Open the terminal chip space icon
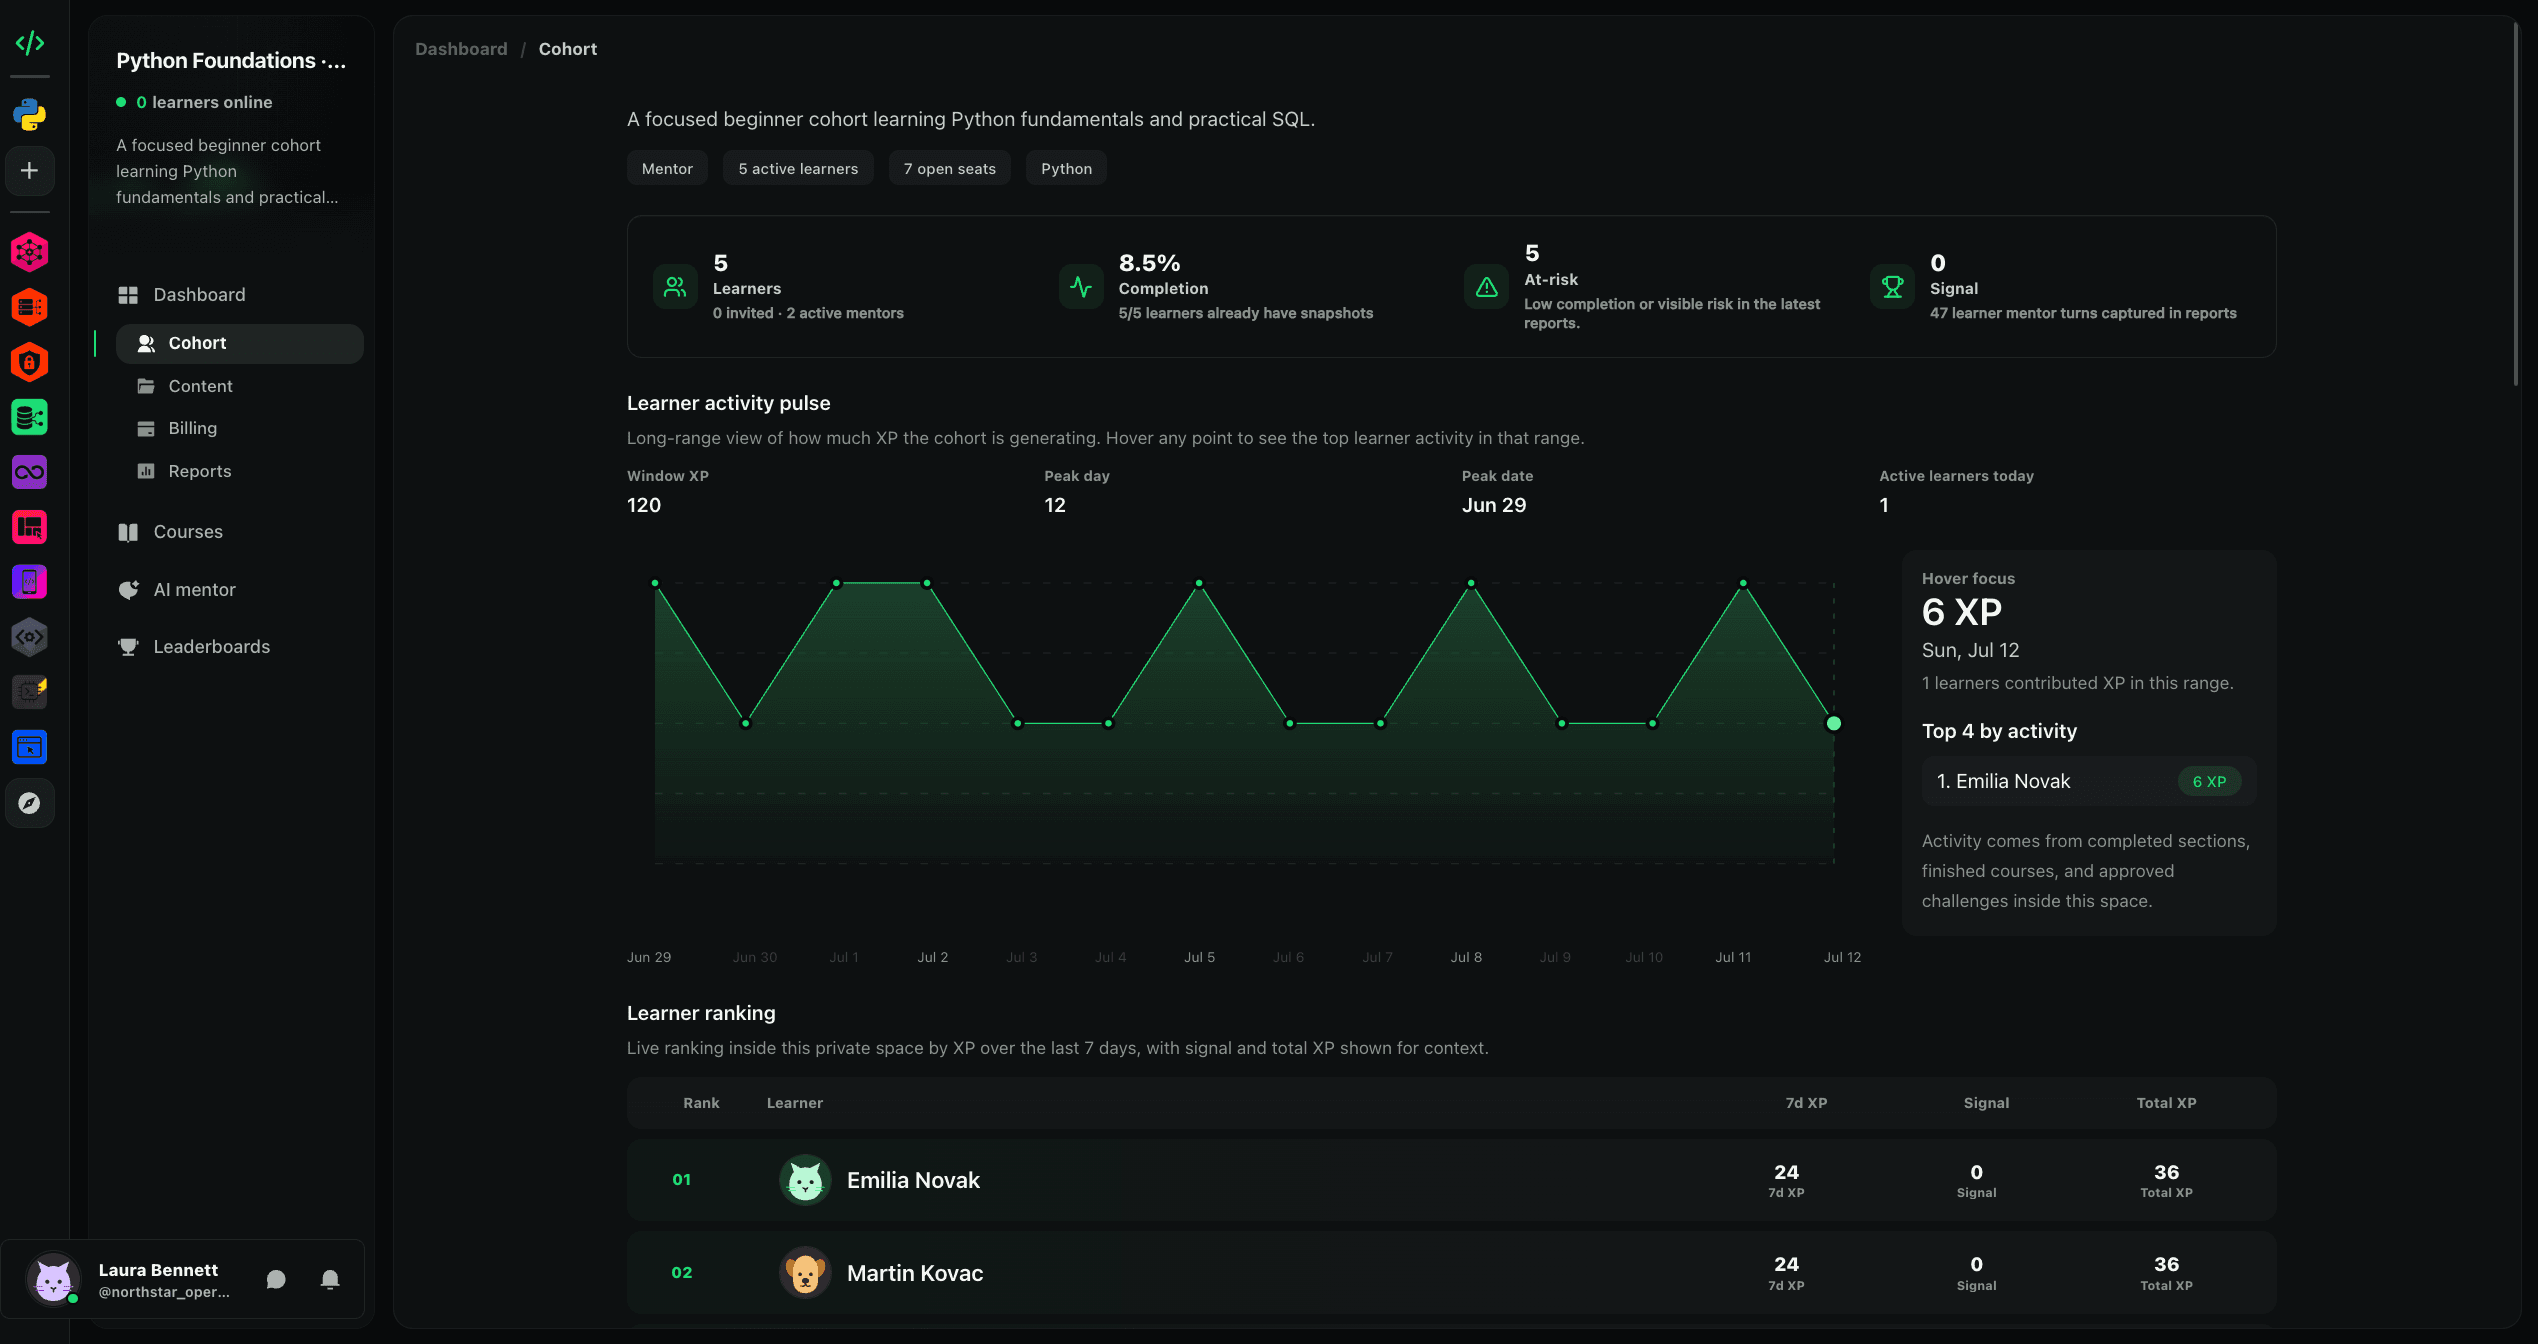2538x1344 pixels. 30,692
